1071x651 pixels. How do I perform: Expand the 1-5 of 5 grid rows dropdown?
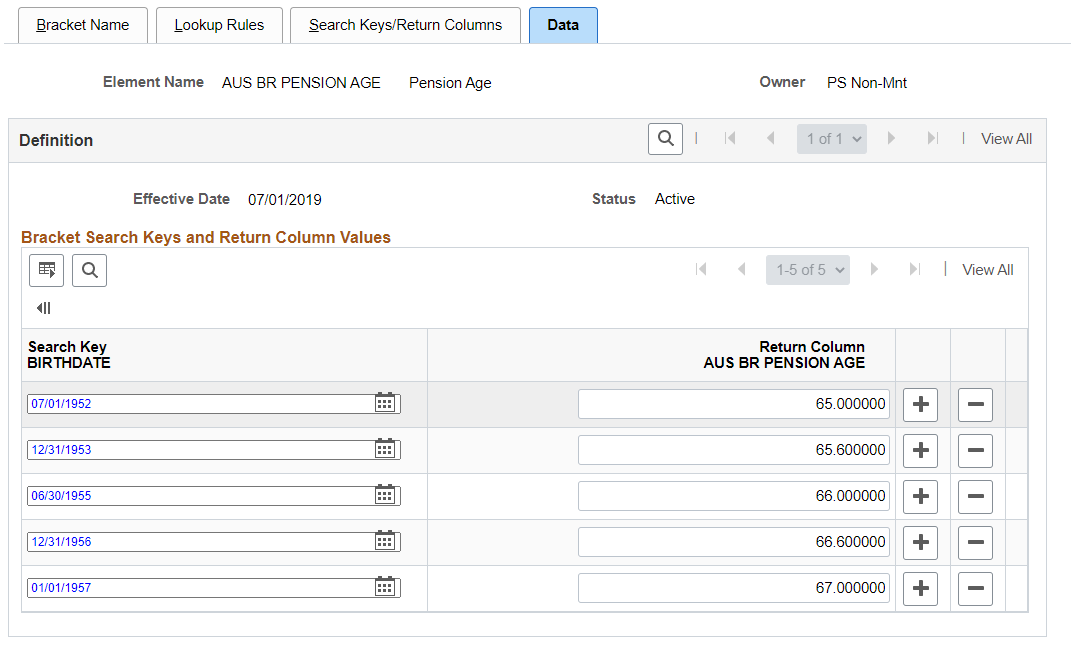click(x=808, y=270)
